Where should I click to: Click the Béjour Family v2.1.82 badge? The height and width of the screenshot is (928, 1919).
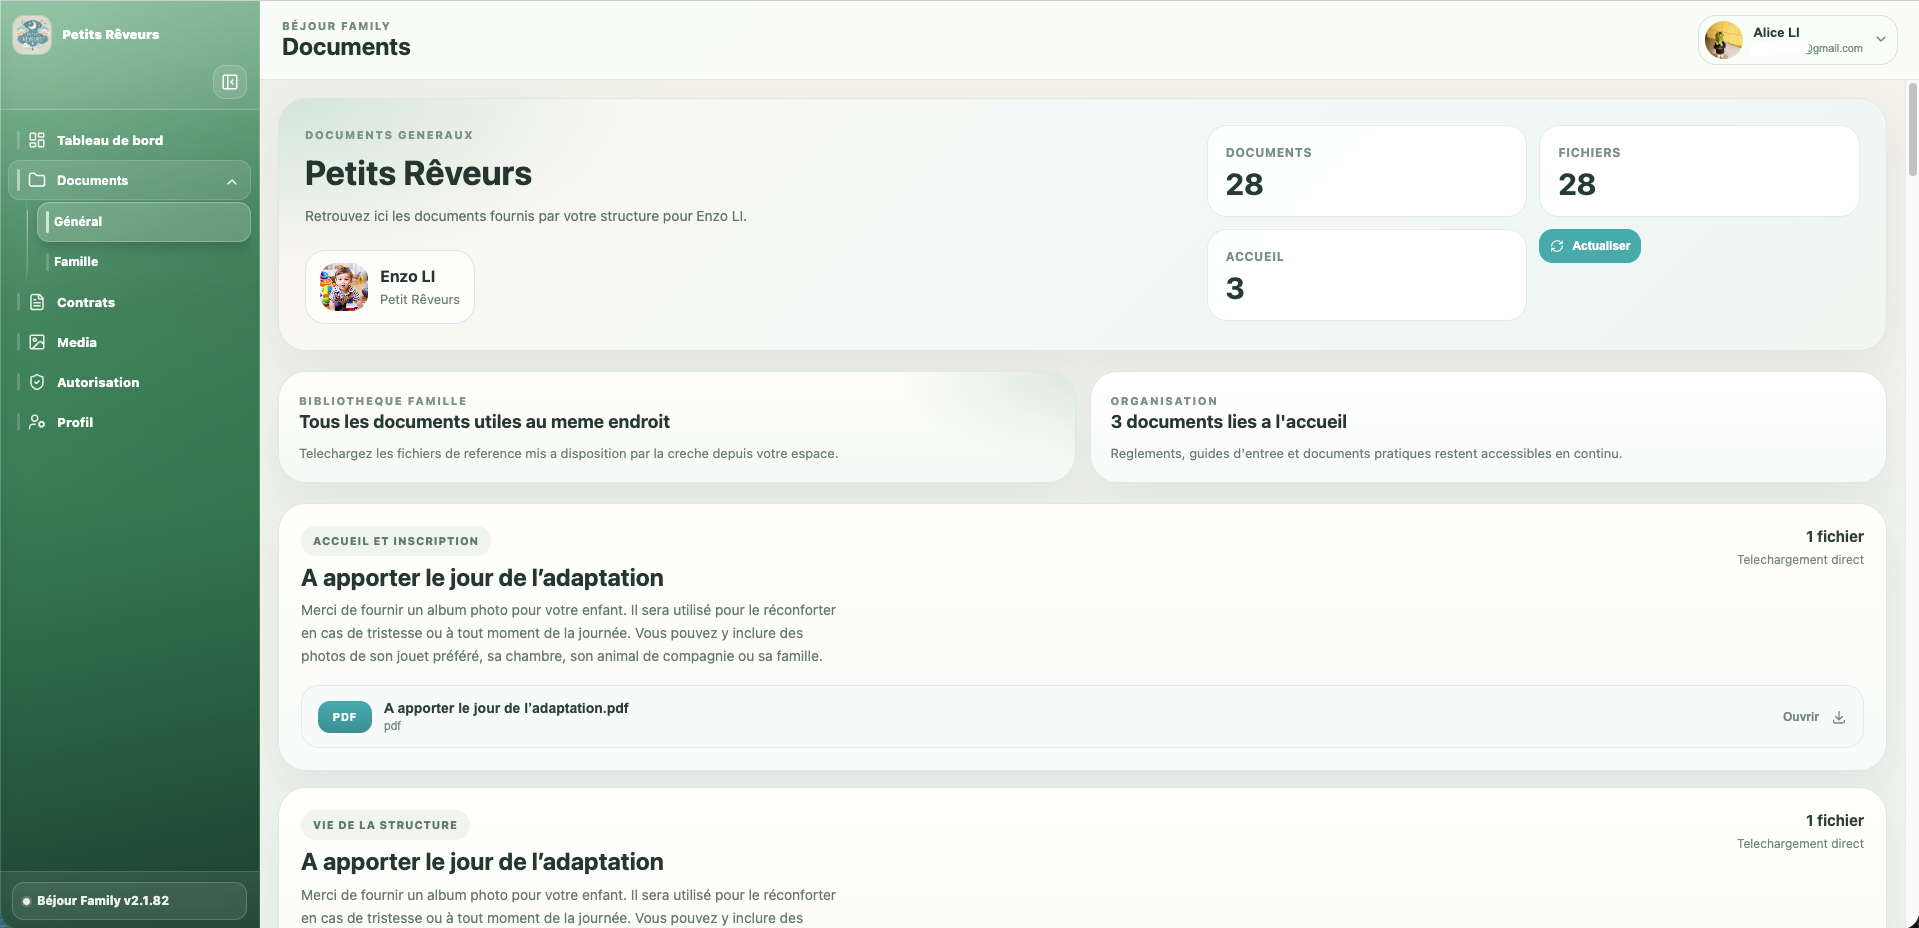[x=129, y=901]
